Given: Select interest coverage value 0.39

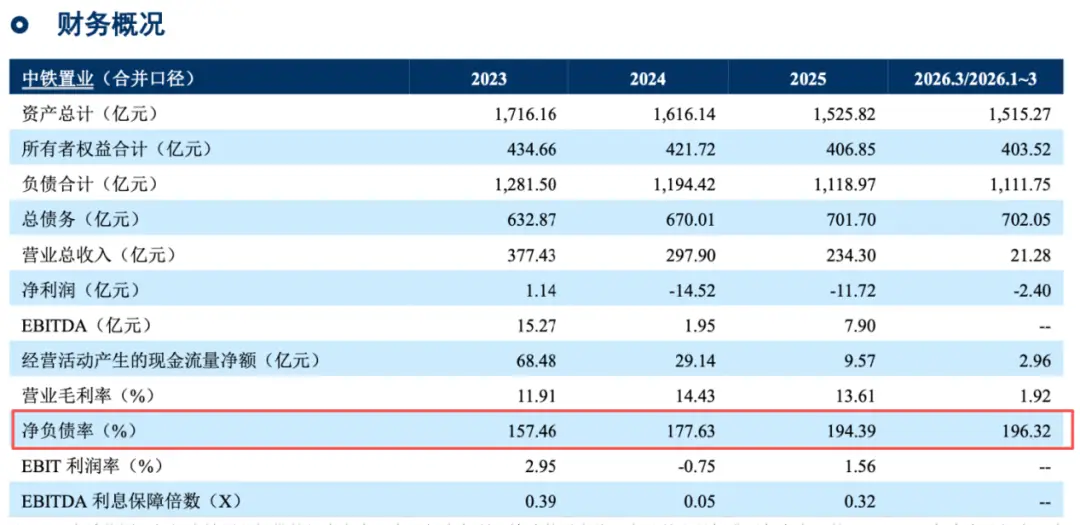Looking at the screenshot, I should coord(541,502).
